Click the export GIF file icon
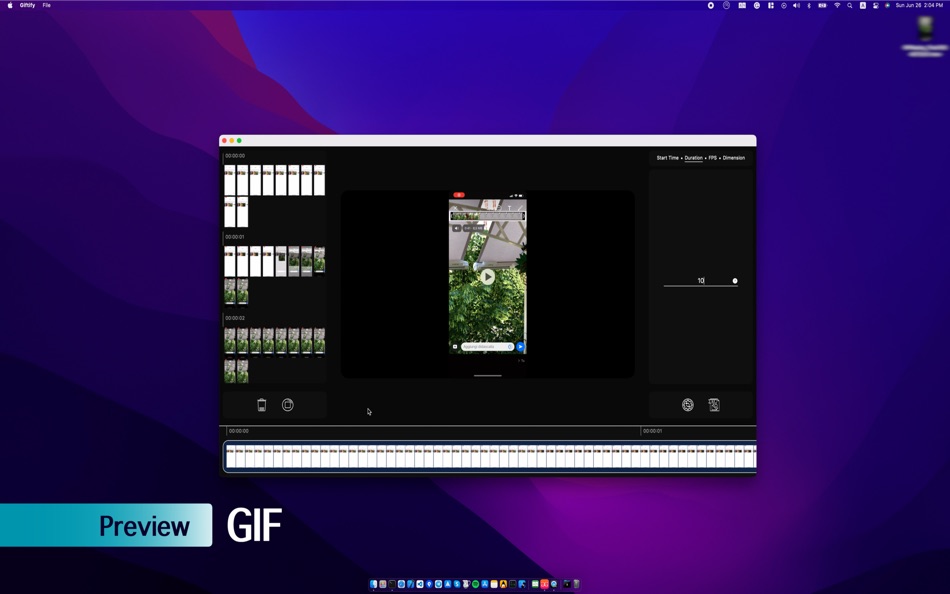This screenshot has height=594, width=950. [x=714, y=405]
